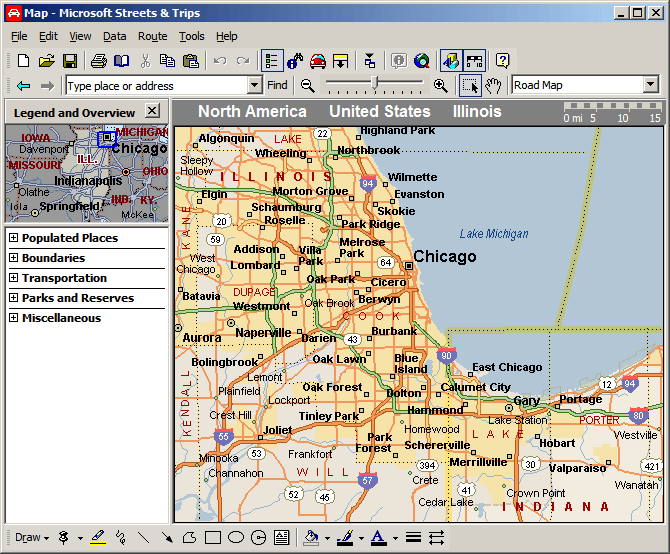Toggle the pressed 3-D map view button
Viewport: 670px width, 554px height.
(451, 61)
